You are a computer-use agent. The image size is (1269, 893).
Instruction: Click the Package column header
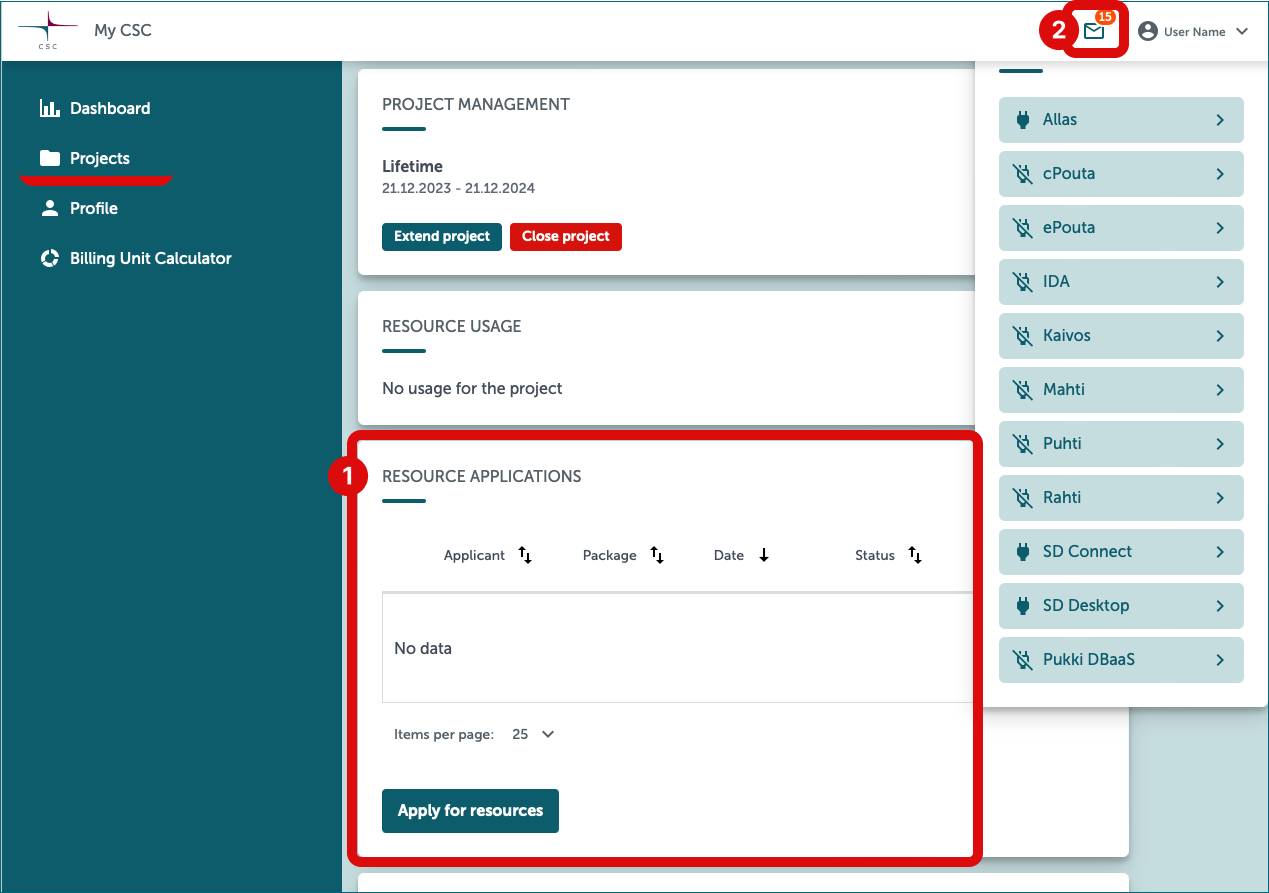coord(610,555)
